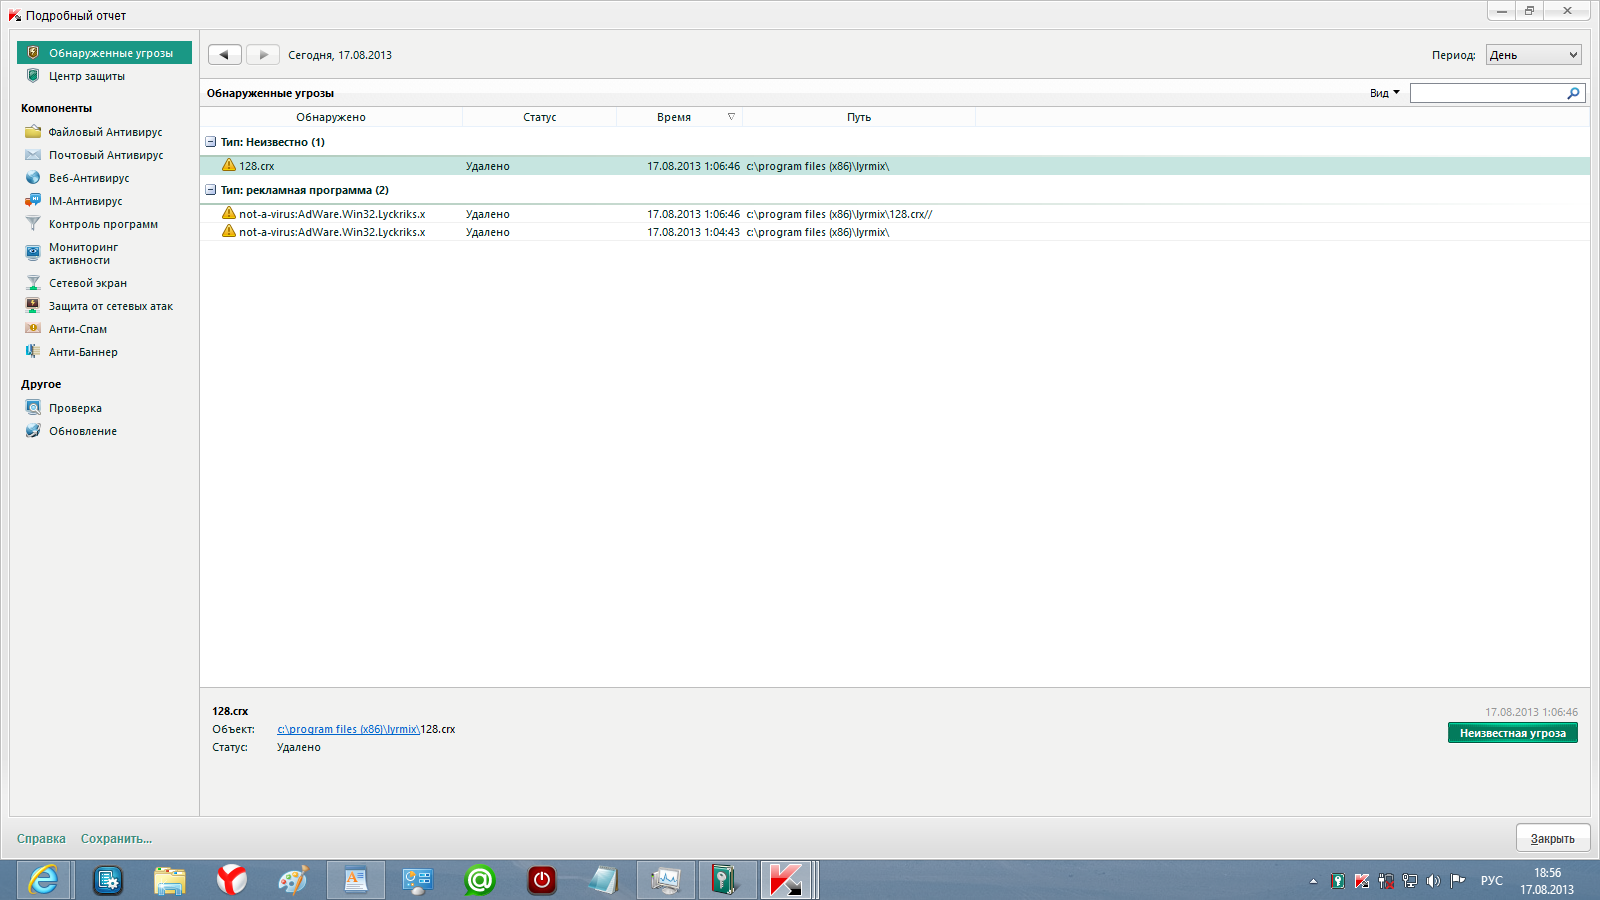Viewport: 1600px width, 900px height.
Task: Open the Mail.Ru Agent taskbar icon
Action: [x=480, y=880]
